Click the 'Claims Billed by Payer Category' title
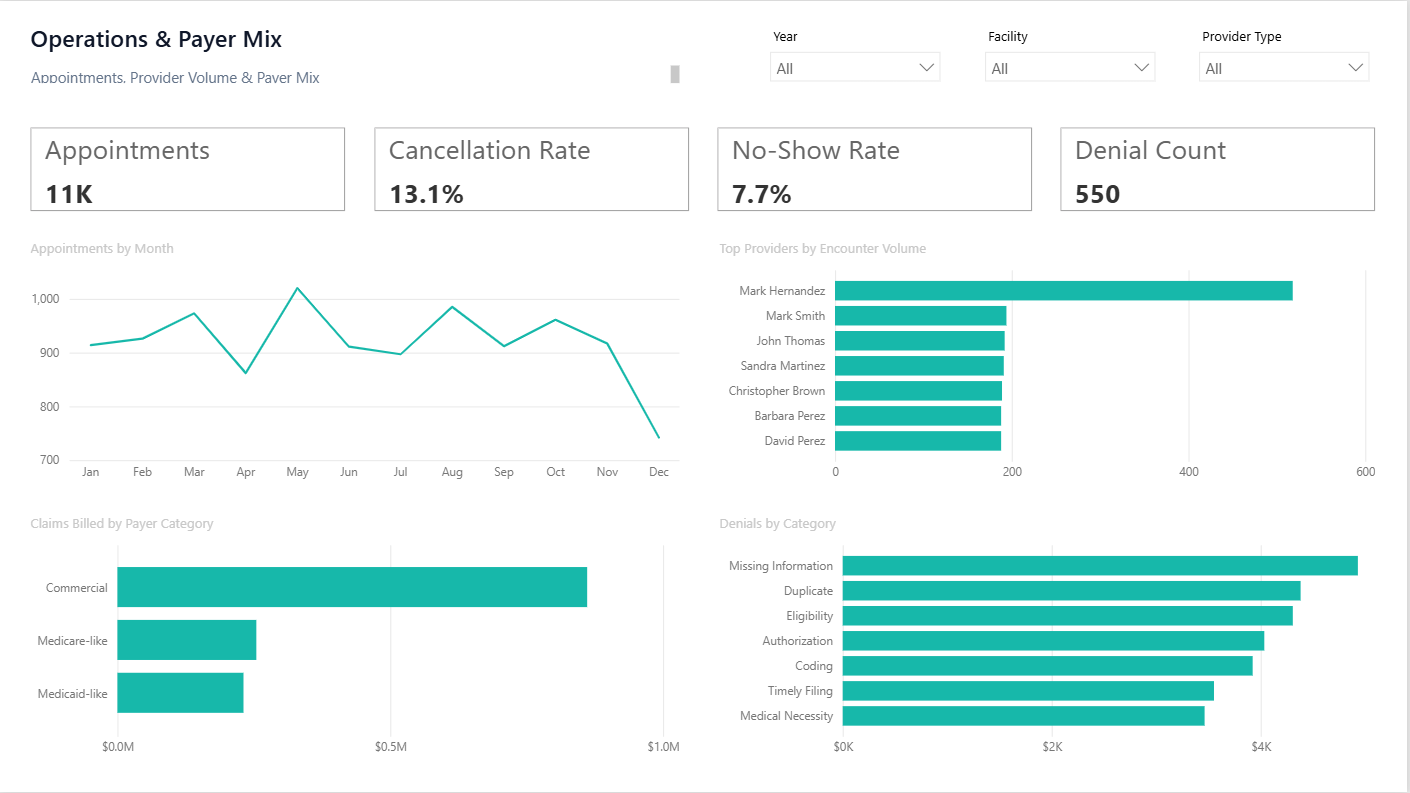 click(122, 524)
